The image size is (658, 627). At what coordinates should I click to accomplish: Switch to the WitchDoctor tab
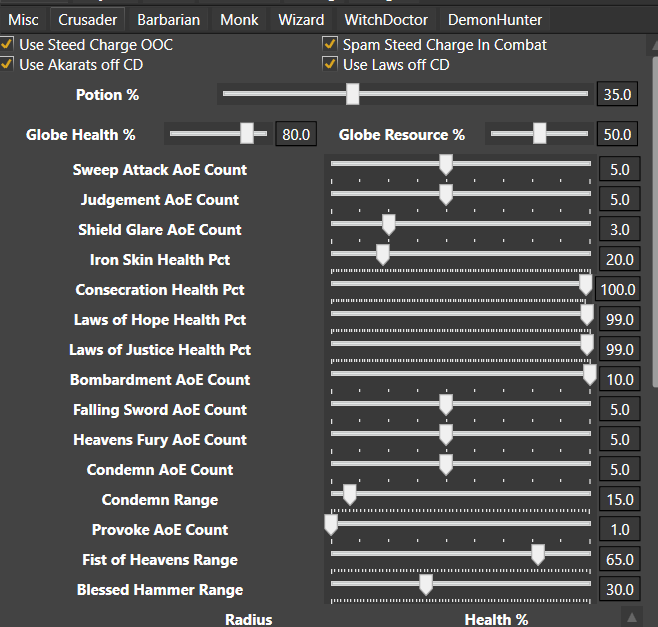pos(386,20)
